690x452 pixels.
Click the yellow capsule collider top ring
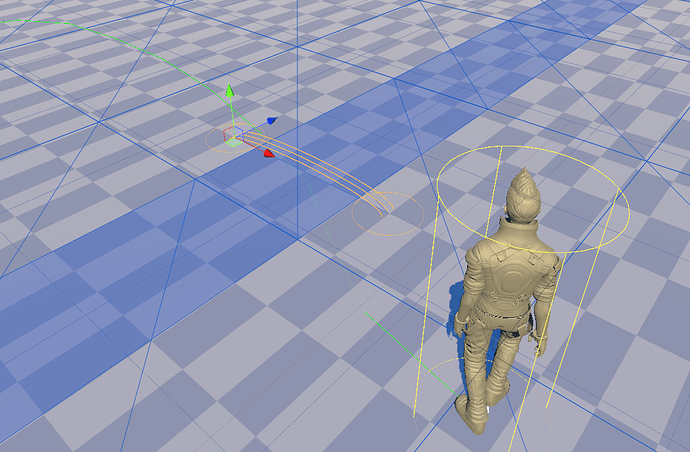point(533,199)
